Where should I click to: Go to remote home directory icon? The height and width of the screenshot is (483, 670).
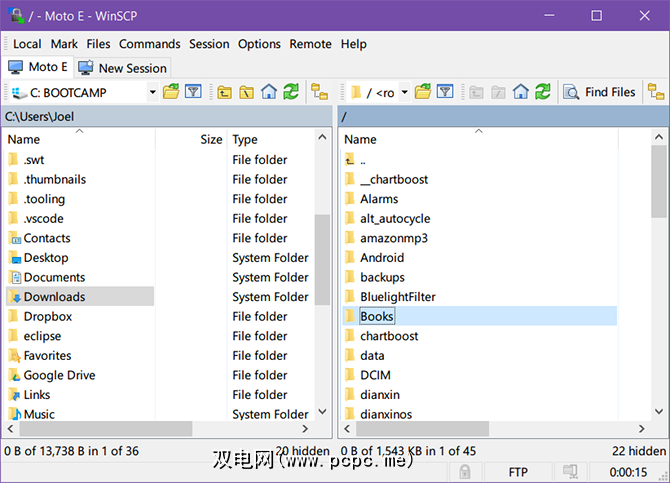520,91
